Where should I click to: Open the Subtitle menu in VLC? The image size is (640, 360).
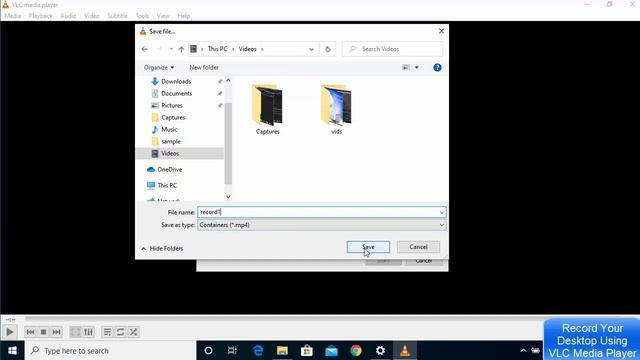(x=118, y=16)
